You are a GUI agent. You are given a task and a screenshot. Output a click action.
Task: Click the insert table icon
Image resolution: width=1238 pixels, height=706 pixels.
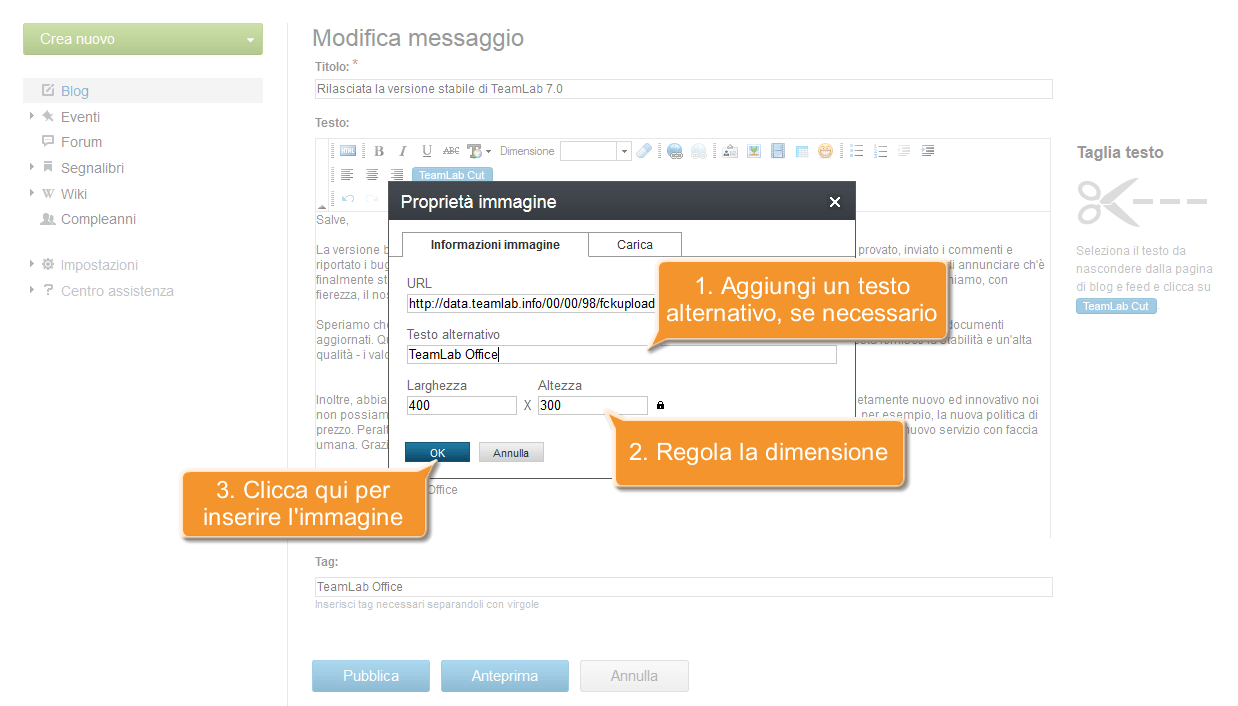(x=802, y=151)
